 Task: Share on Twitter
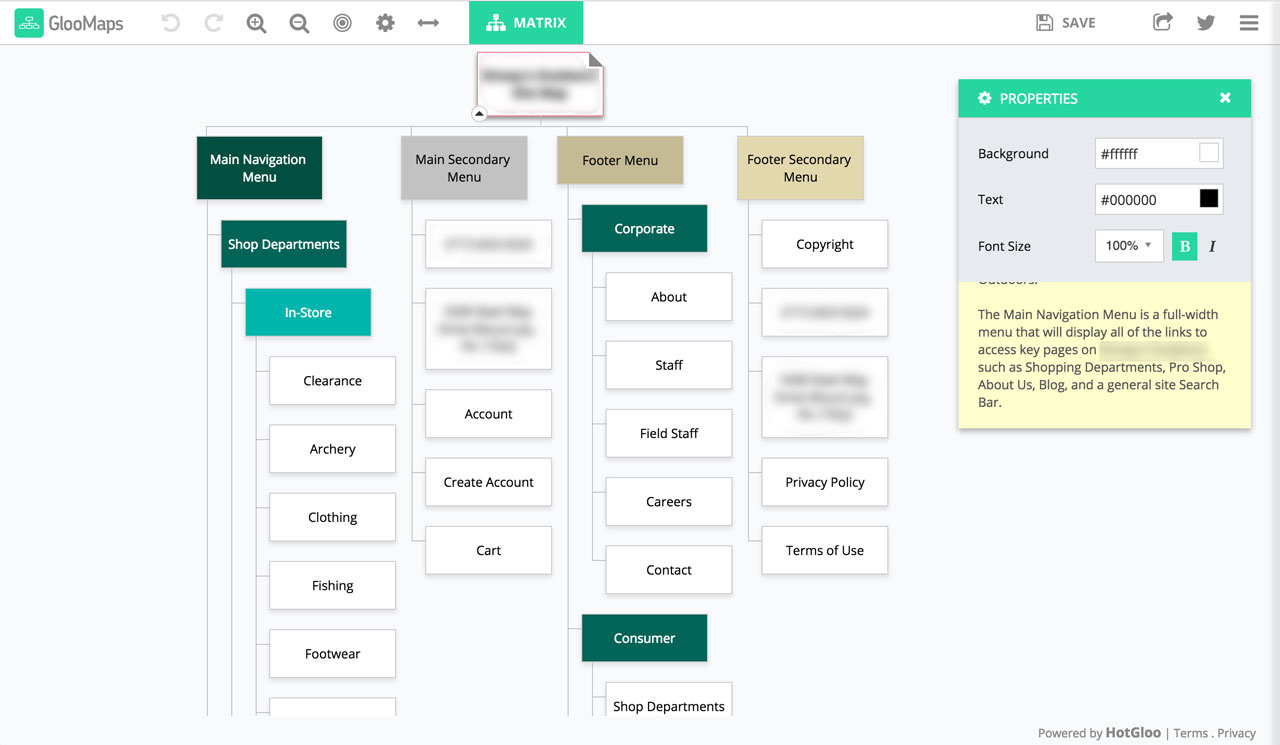[1206, 23]
